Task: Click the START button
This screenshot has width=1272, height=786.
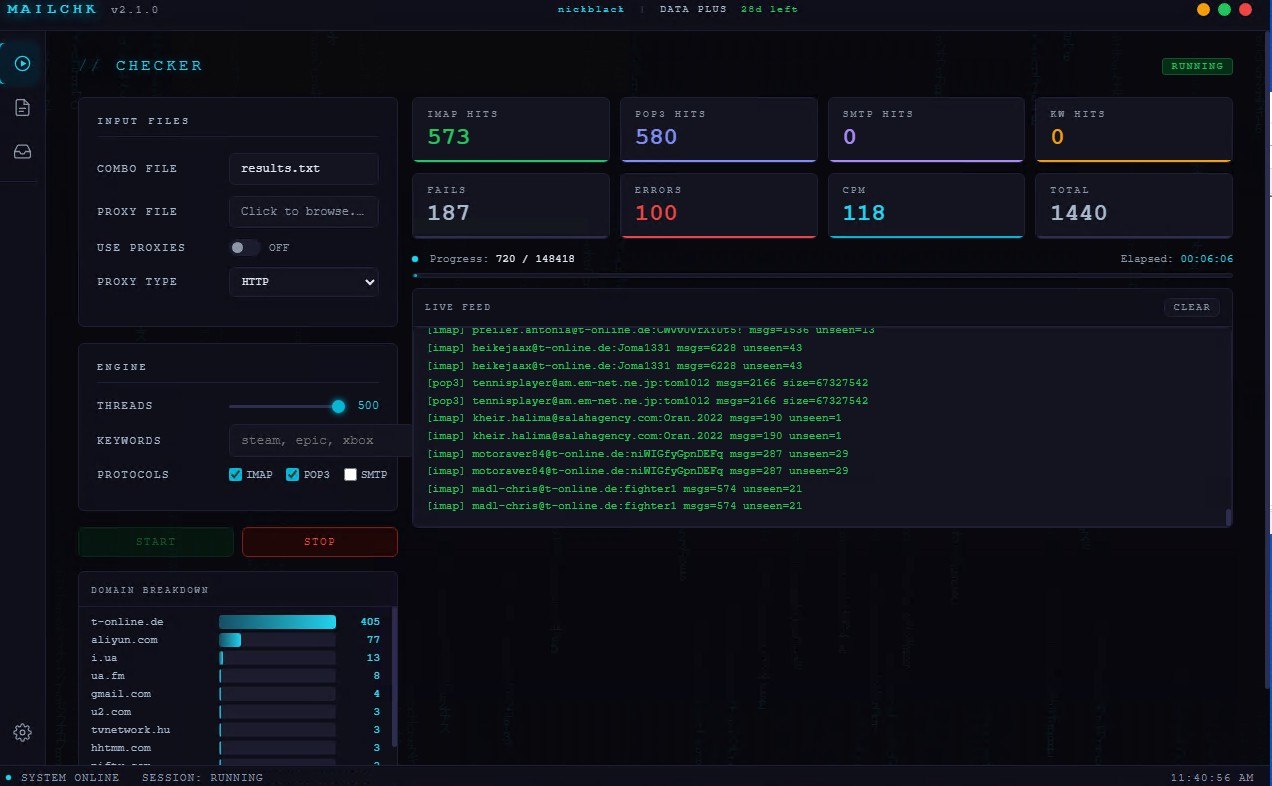Action: click(x=156, y=542)
